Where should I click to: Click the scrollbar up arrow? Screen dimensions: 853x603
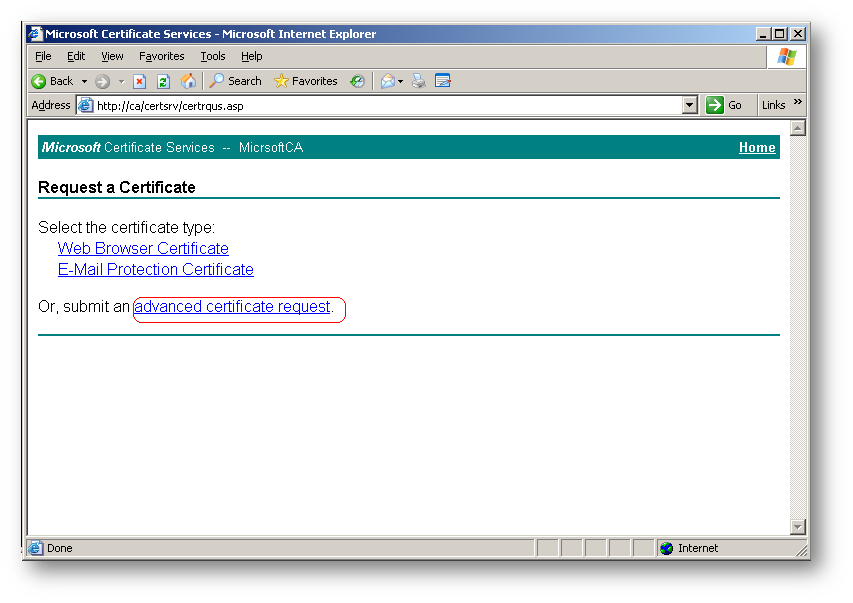point(798,128)
